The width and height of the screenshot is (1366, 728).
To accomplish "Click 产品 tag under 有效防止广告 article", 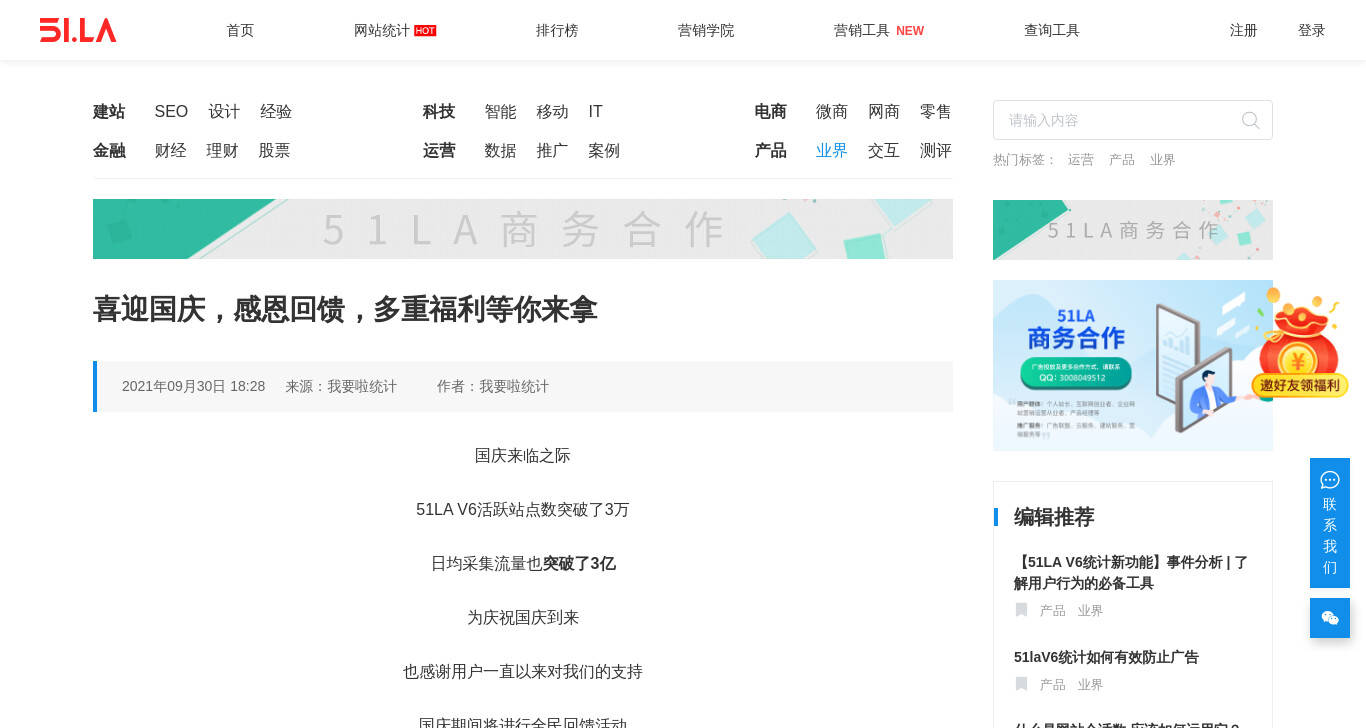I will click(x=1053, y=685).
